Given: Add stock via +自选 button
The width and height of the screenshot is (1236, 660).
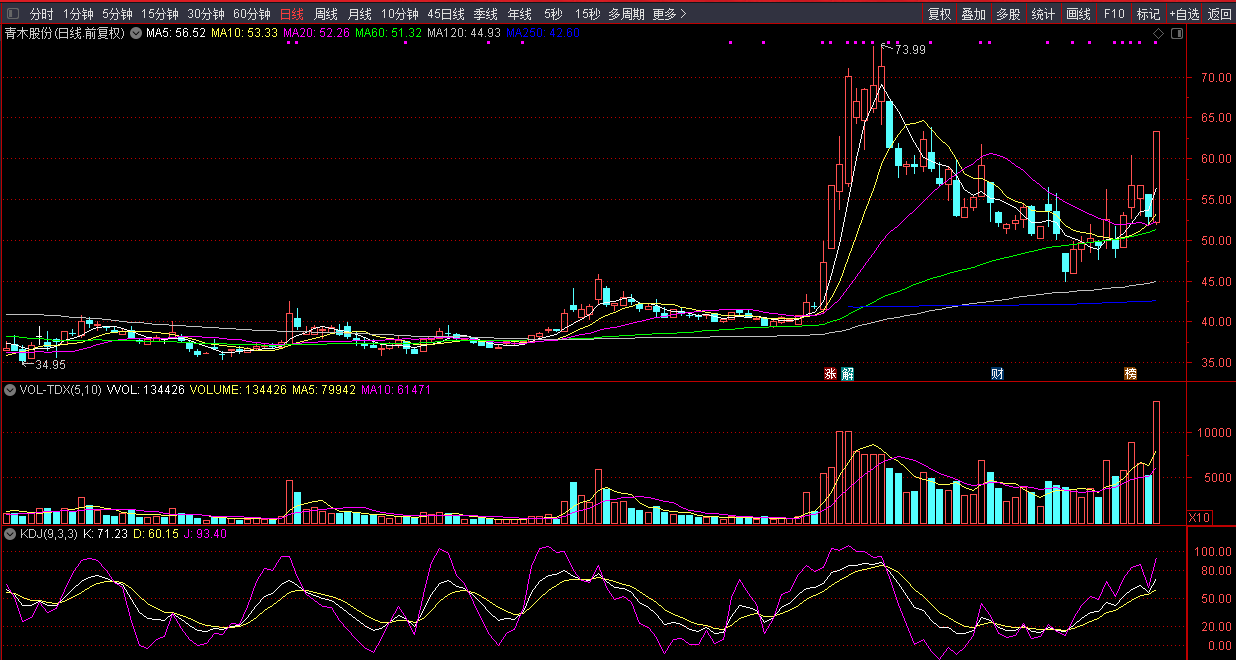Looking at the screenshot, I should point(1184,14).
